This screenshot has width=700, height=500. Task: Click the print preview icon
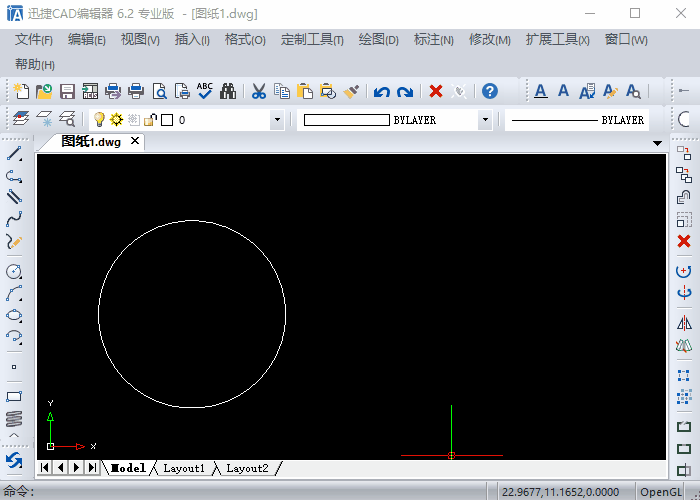point(159,91)
